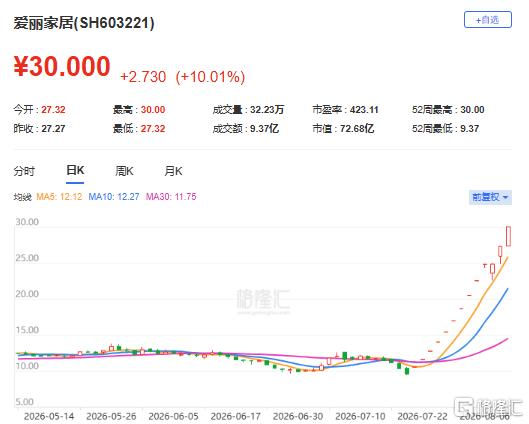Click the change value +2.730

coord(143,77)
